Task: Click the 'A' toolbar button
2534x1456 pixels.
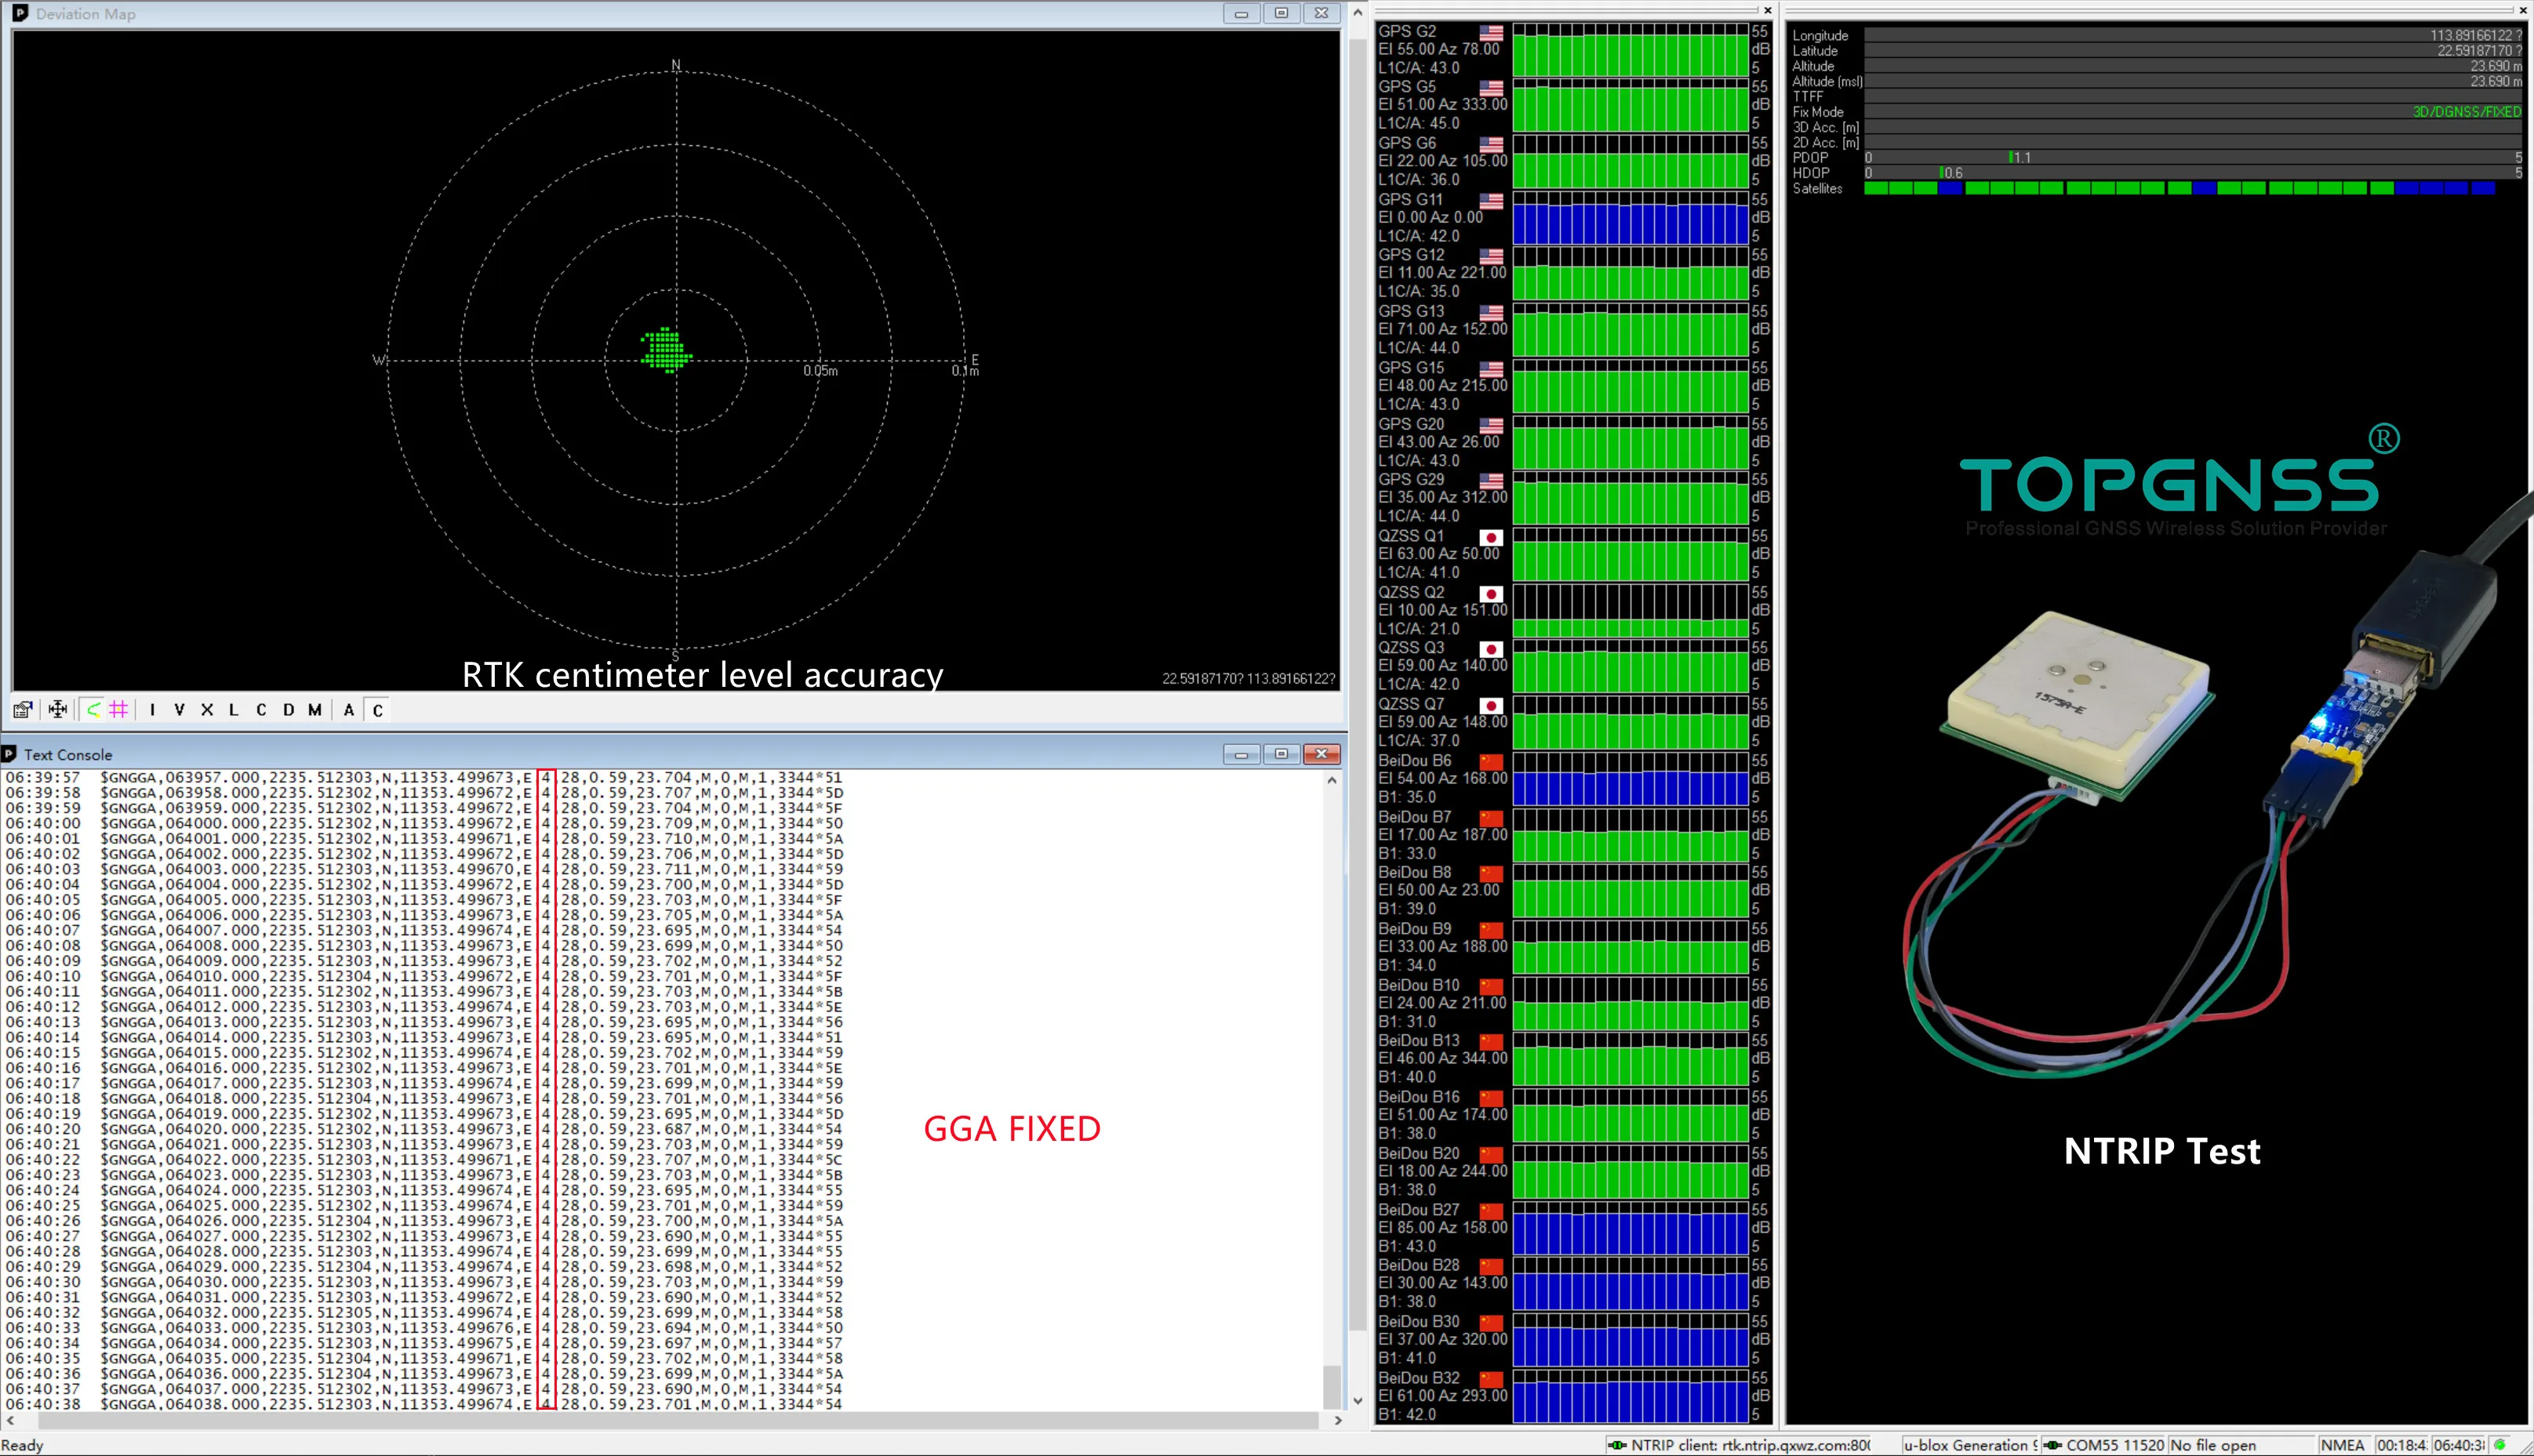Action: 349,710
